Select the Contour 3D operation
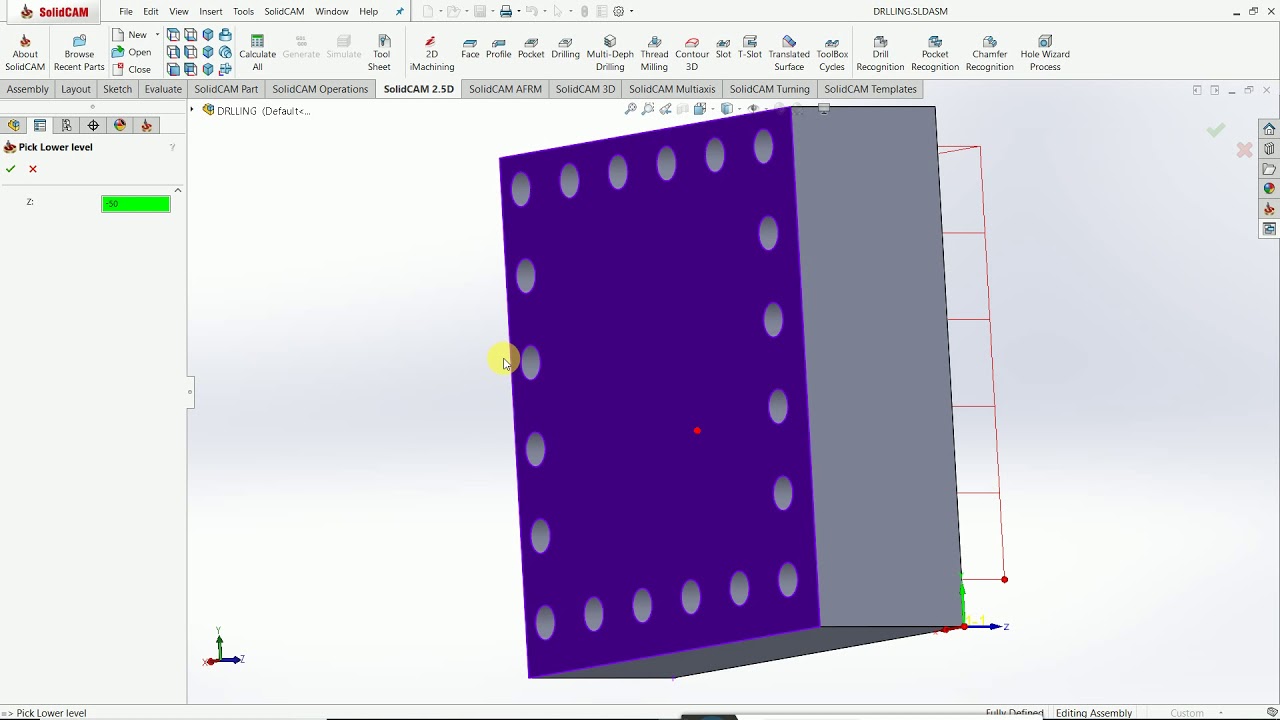 tap(691, 54)
